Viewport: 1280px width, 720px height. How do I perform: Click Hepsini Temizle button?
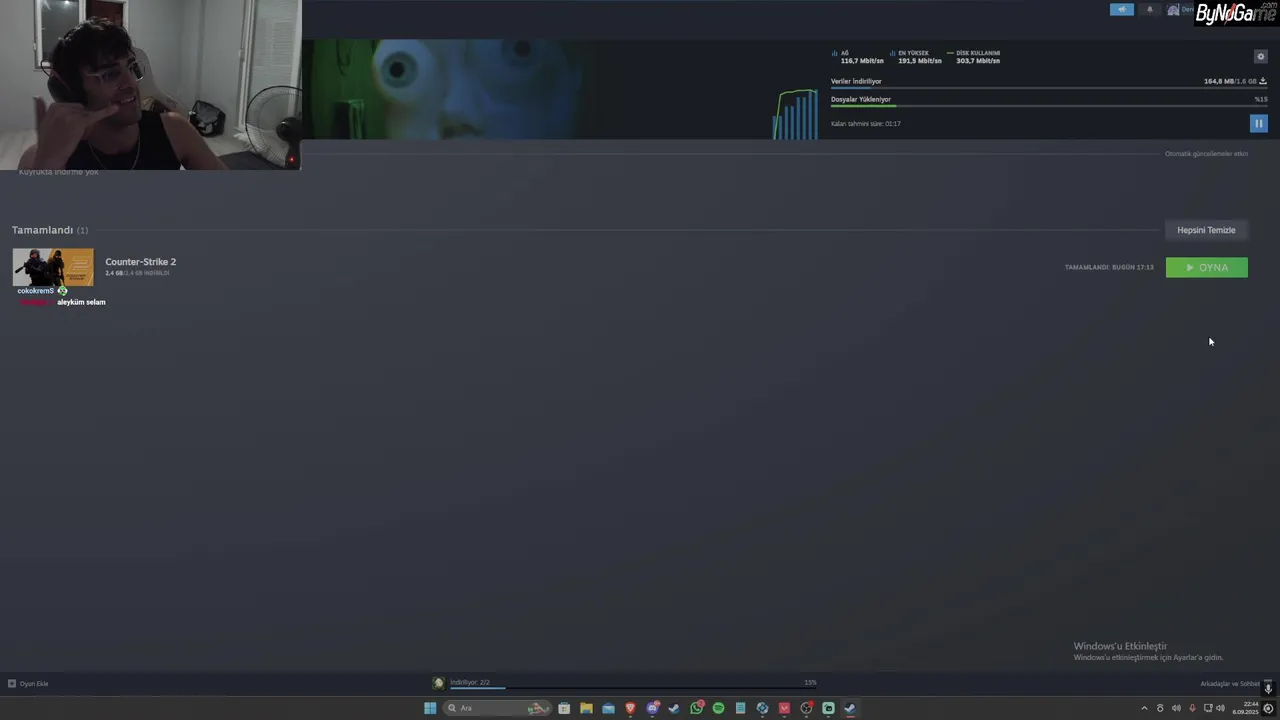[1206, 230]
